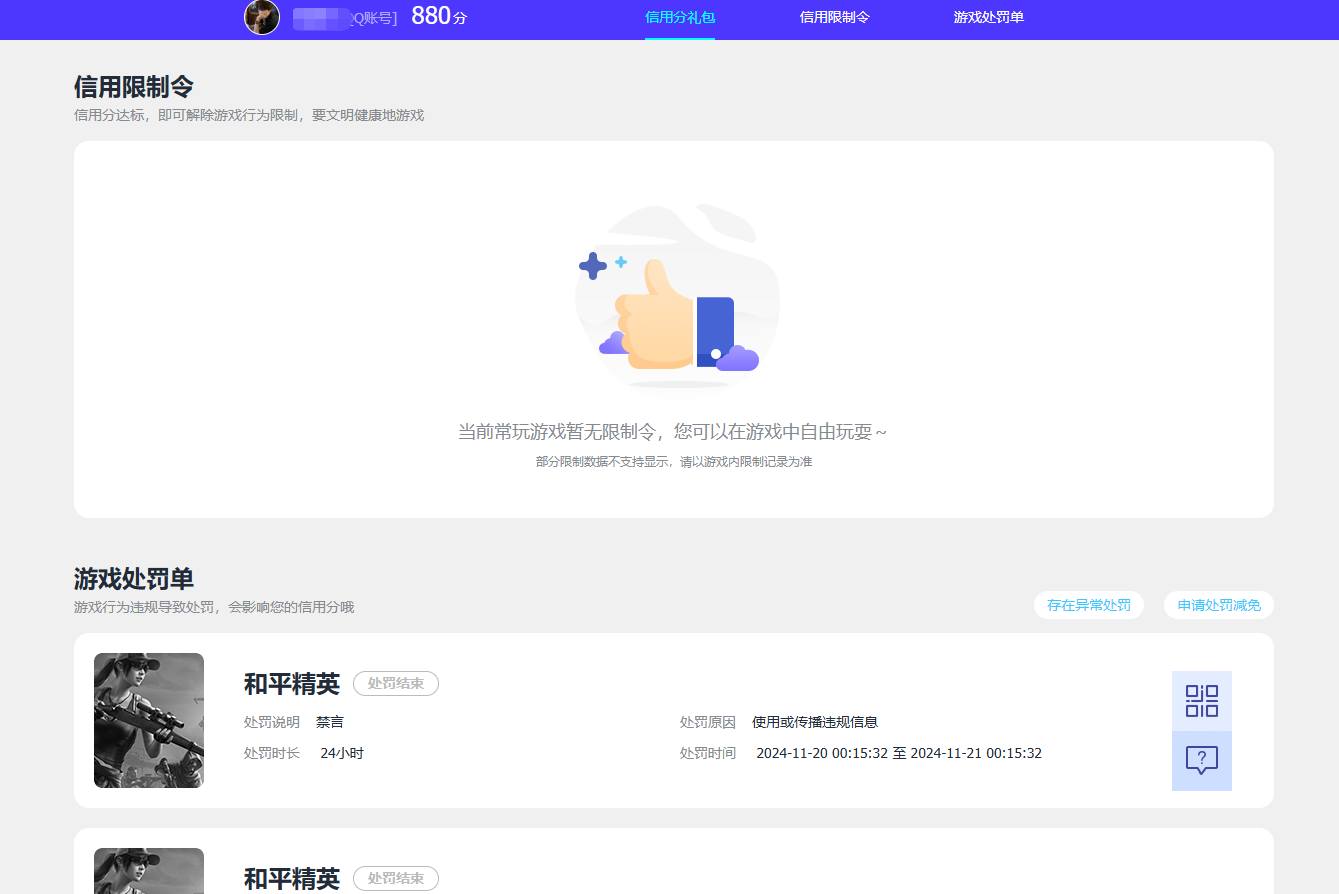1339x894 pixels.
Task: Click the 存在异常处罚 button
Action: coord(1088,605)
